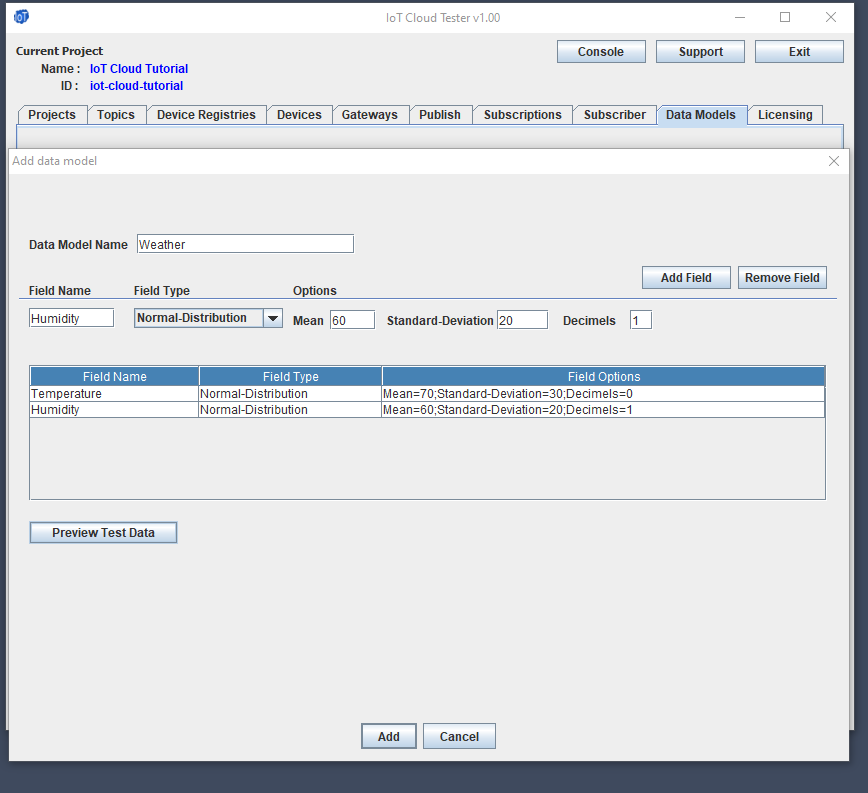This screenshot has height=793, width=868.
Task: Open the Licensing tab
Action: click(785, 115)
